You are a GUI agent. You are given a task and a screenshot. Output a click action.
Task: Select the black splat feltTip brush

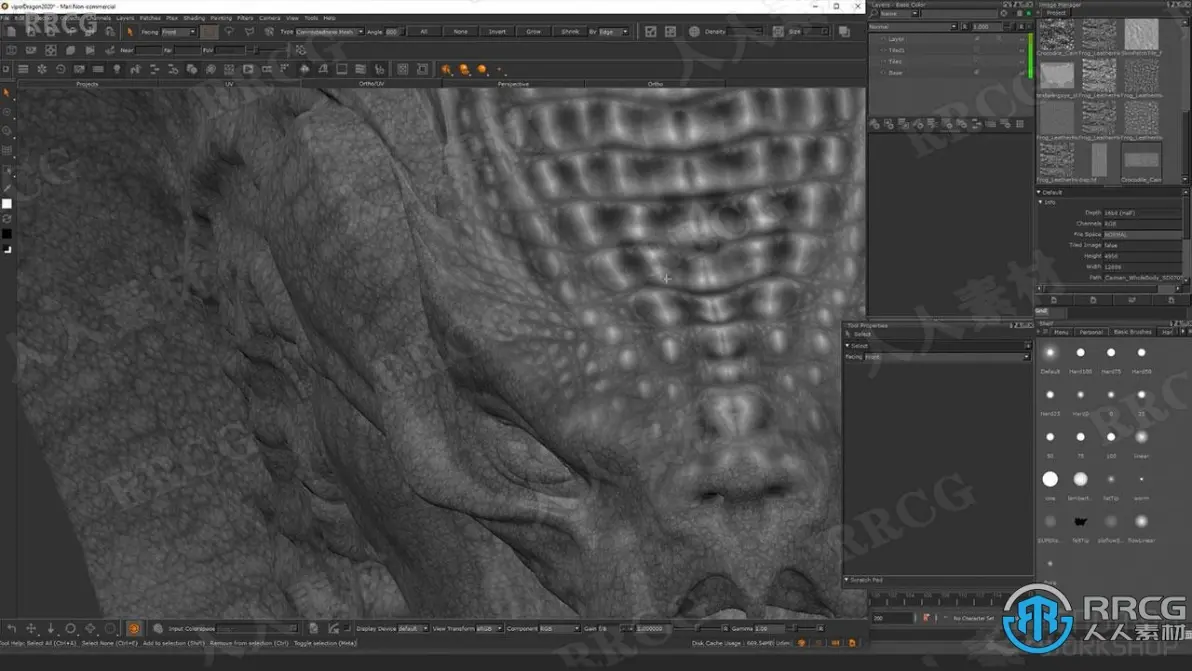(x=1080, y=522)
